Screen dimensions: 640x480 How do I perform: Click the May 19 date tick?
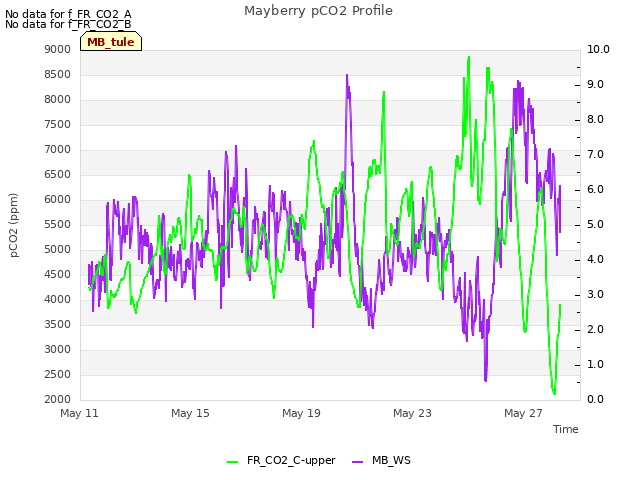301,413
